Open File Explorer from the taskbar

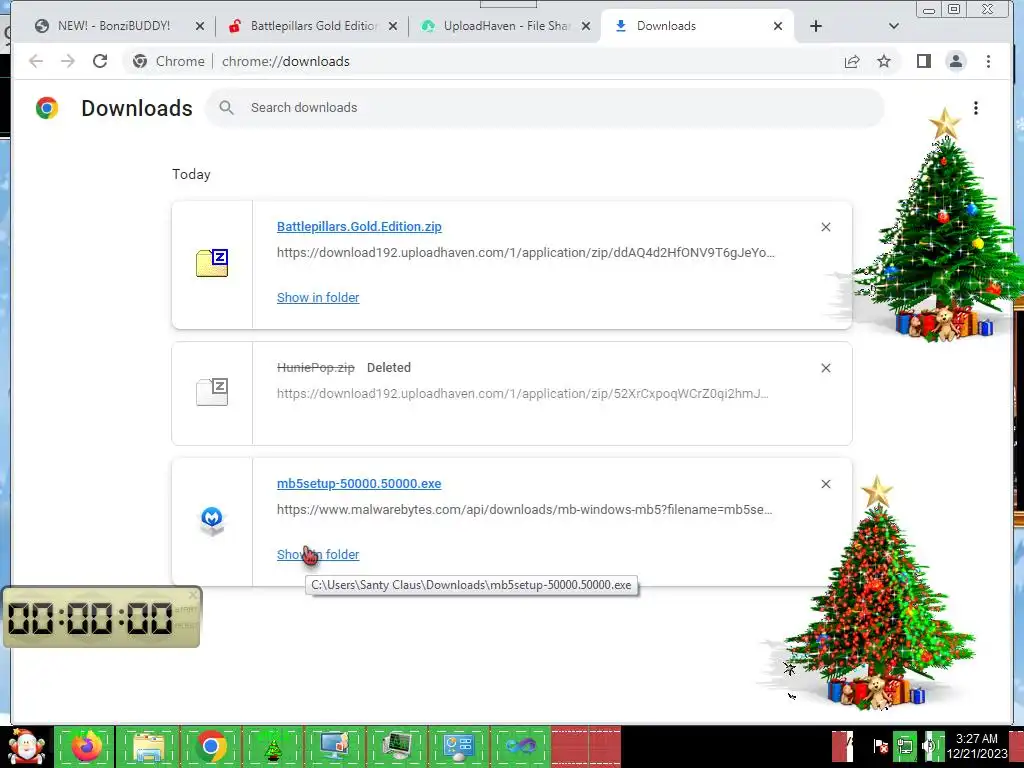pyautogui.click(x=148, y=746)
